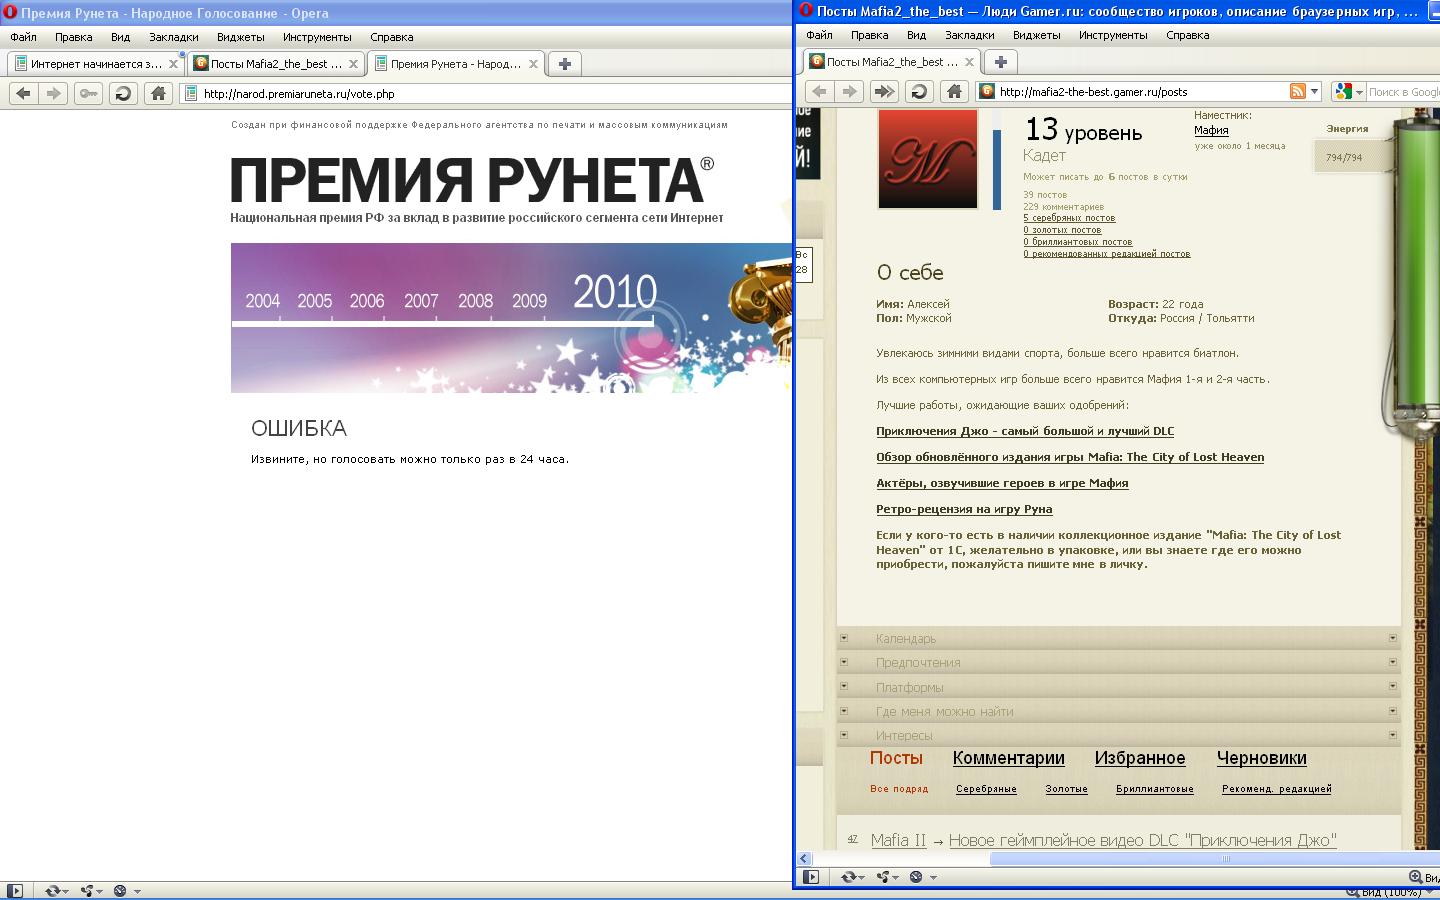Open Инструменты menu in left Opera window
This screenshot has height=900, width=1440.
(x=317, y=37)
